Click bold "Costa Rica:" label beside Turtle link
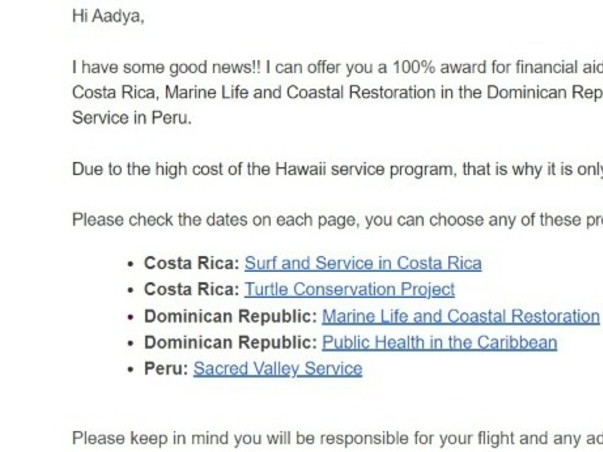Image resolution: width=603 pixels, height=452 pixels. (x=192, y=289)
